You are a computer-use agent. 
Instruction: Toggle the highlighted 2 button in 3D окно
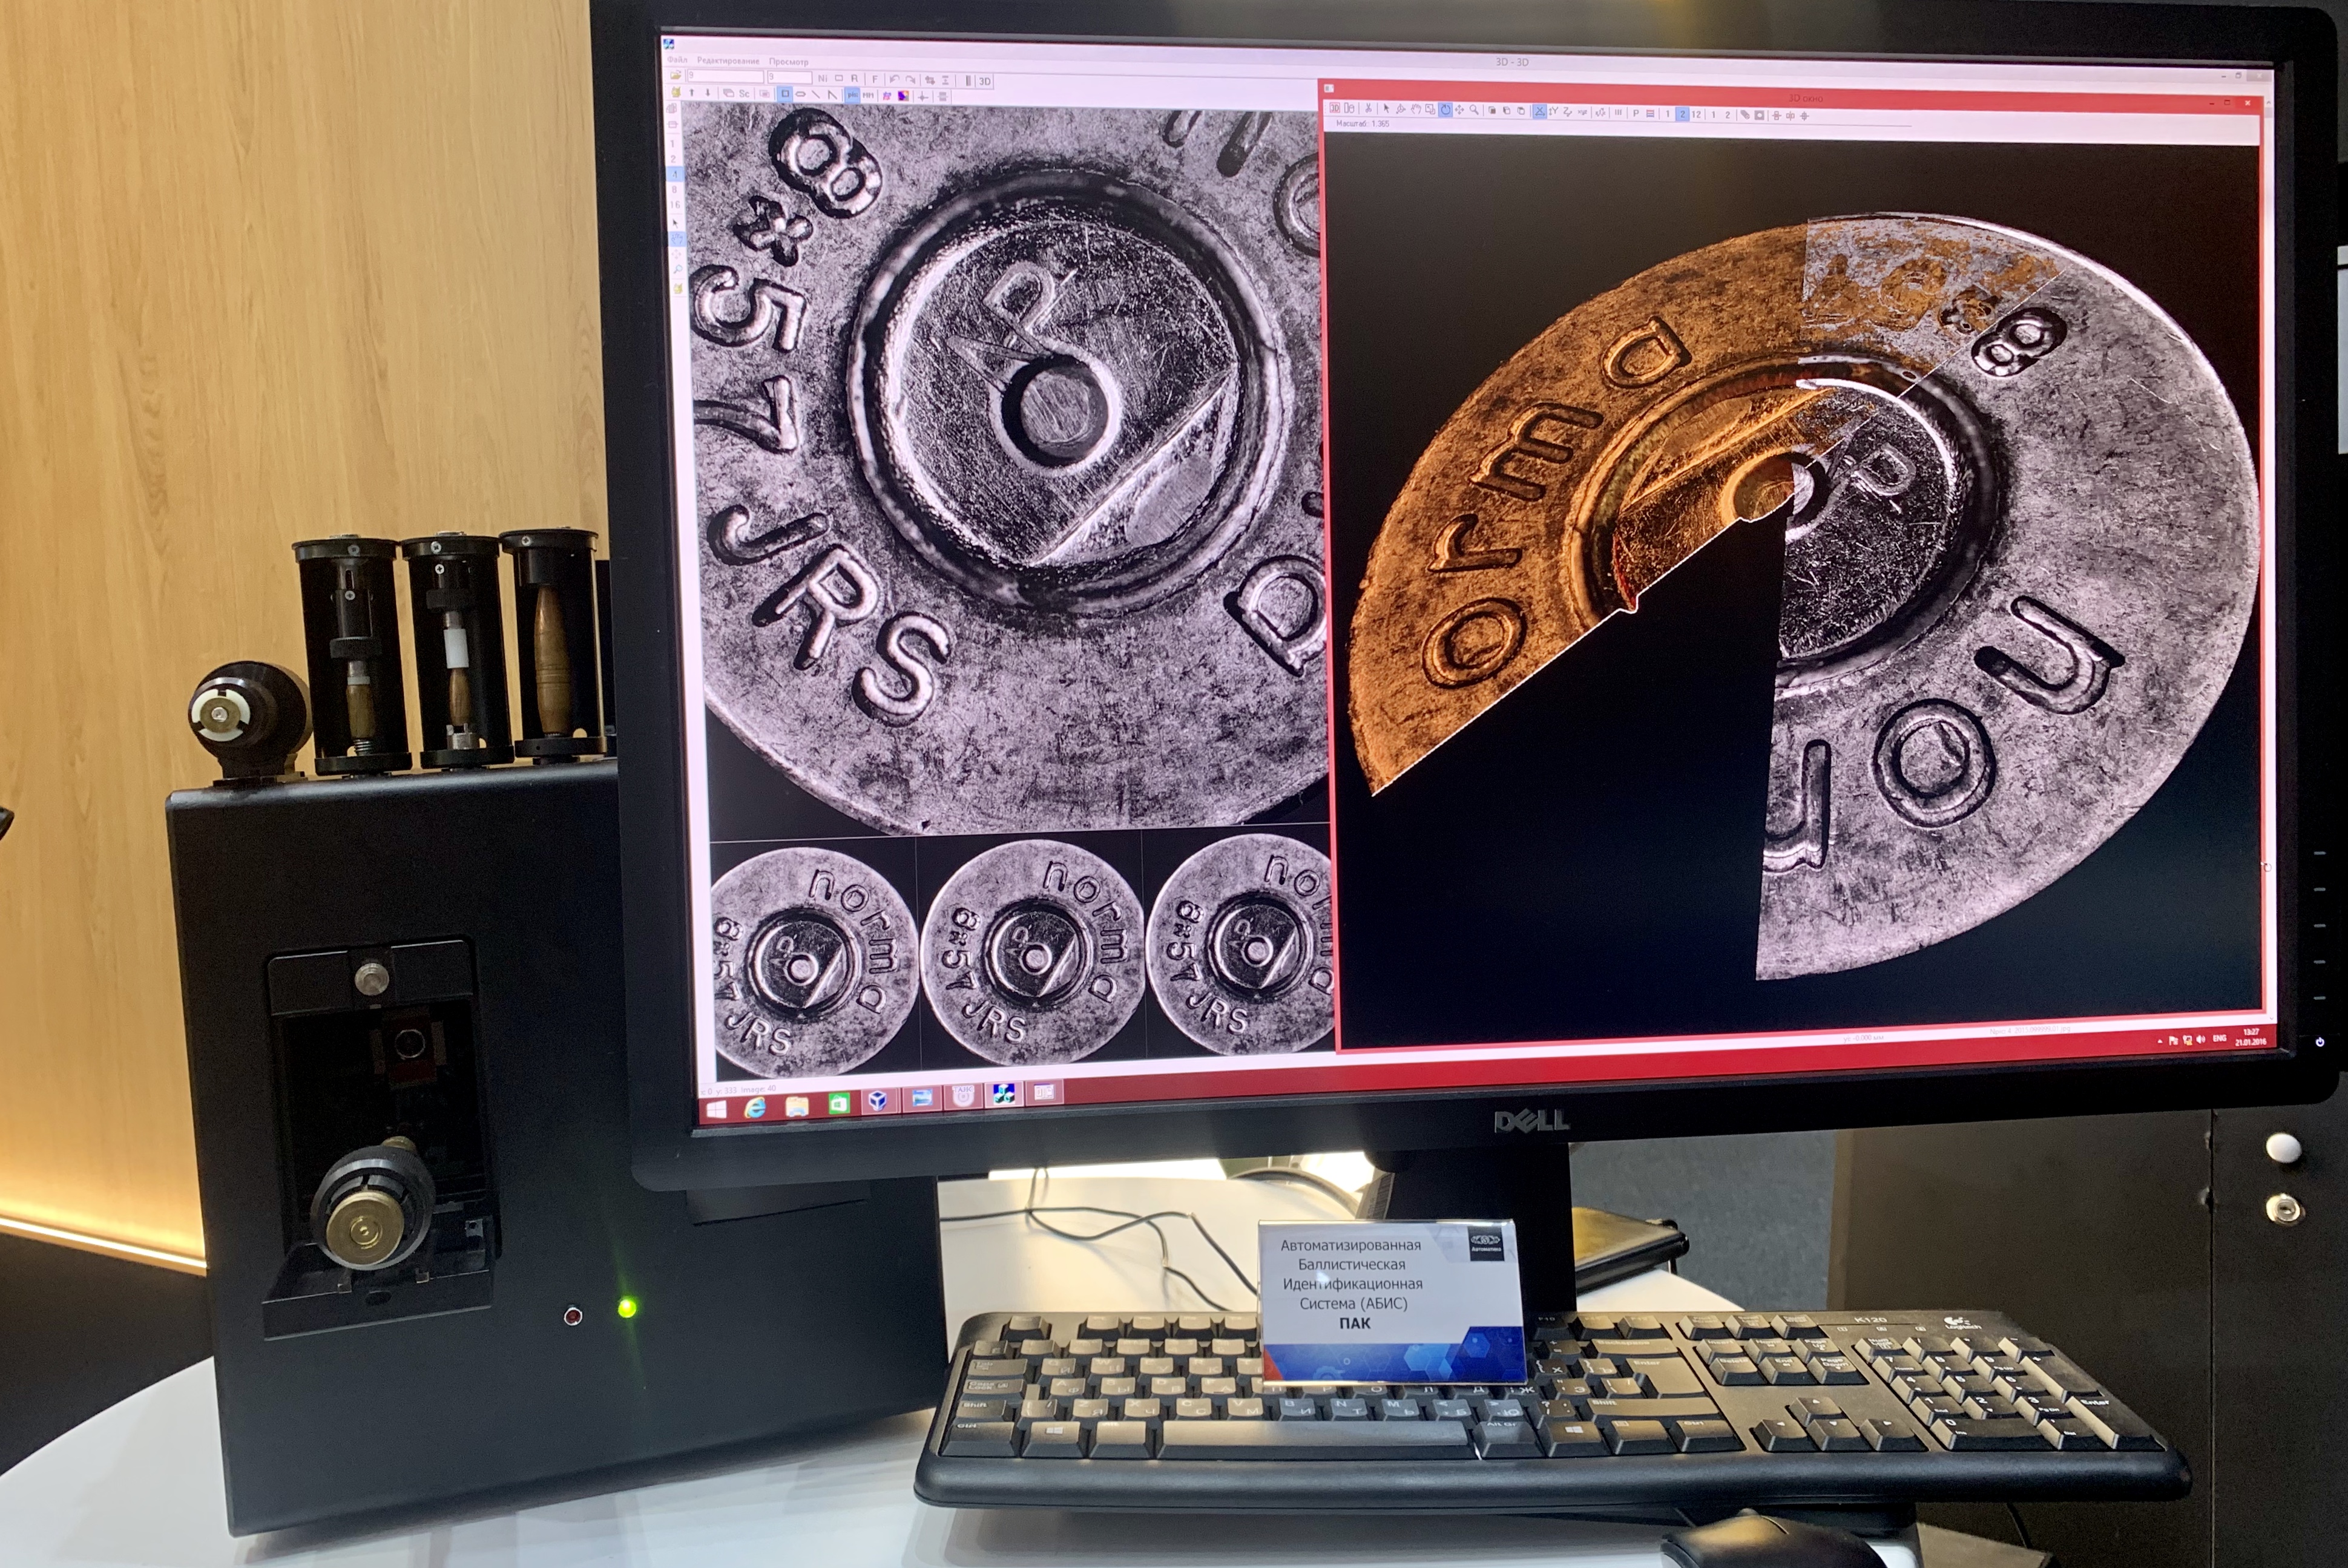pos(1683,114)
